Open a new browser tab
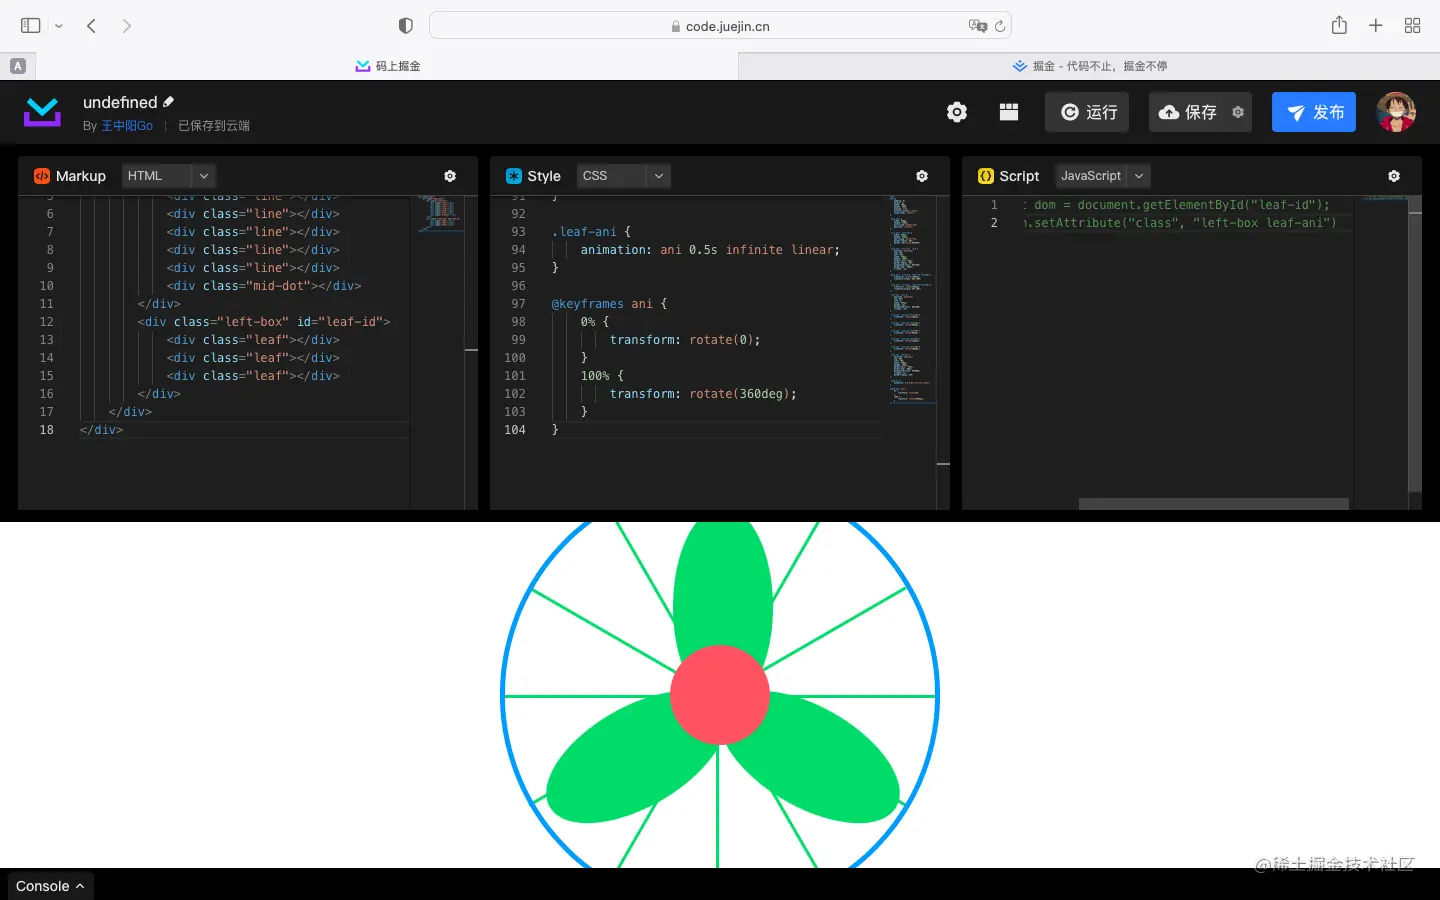The height and width of the screenshot is (900, 1440). (1376, 26)
